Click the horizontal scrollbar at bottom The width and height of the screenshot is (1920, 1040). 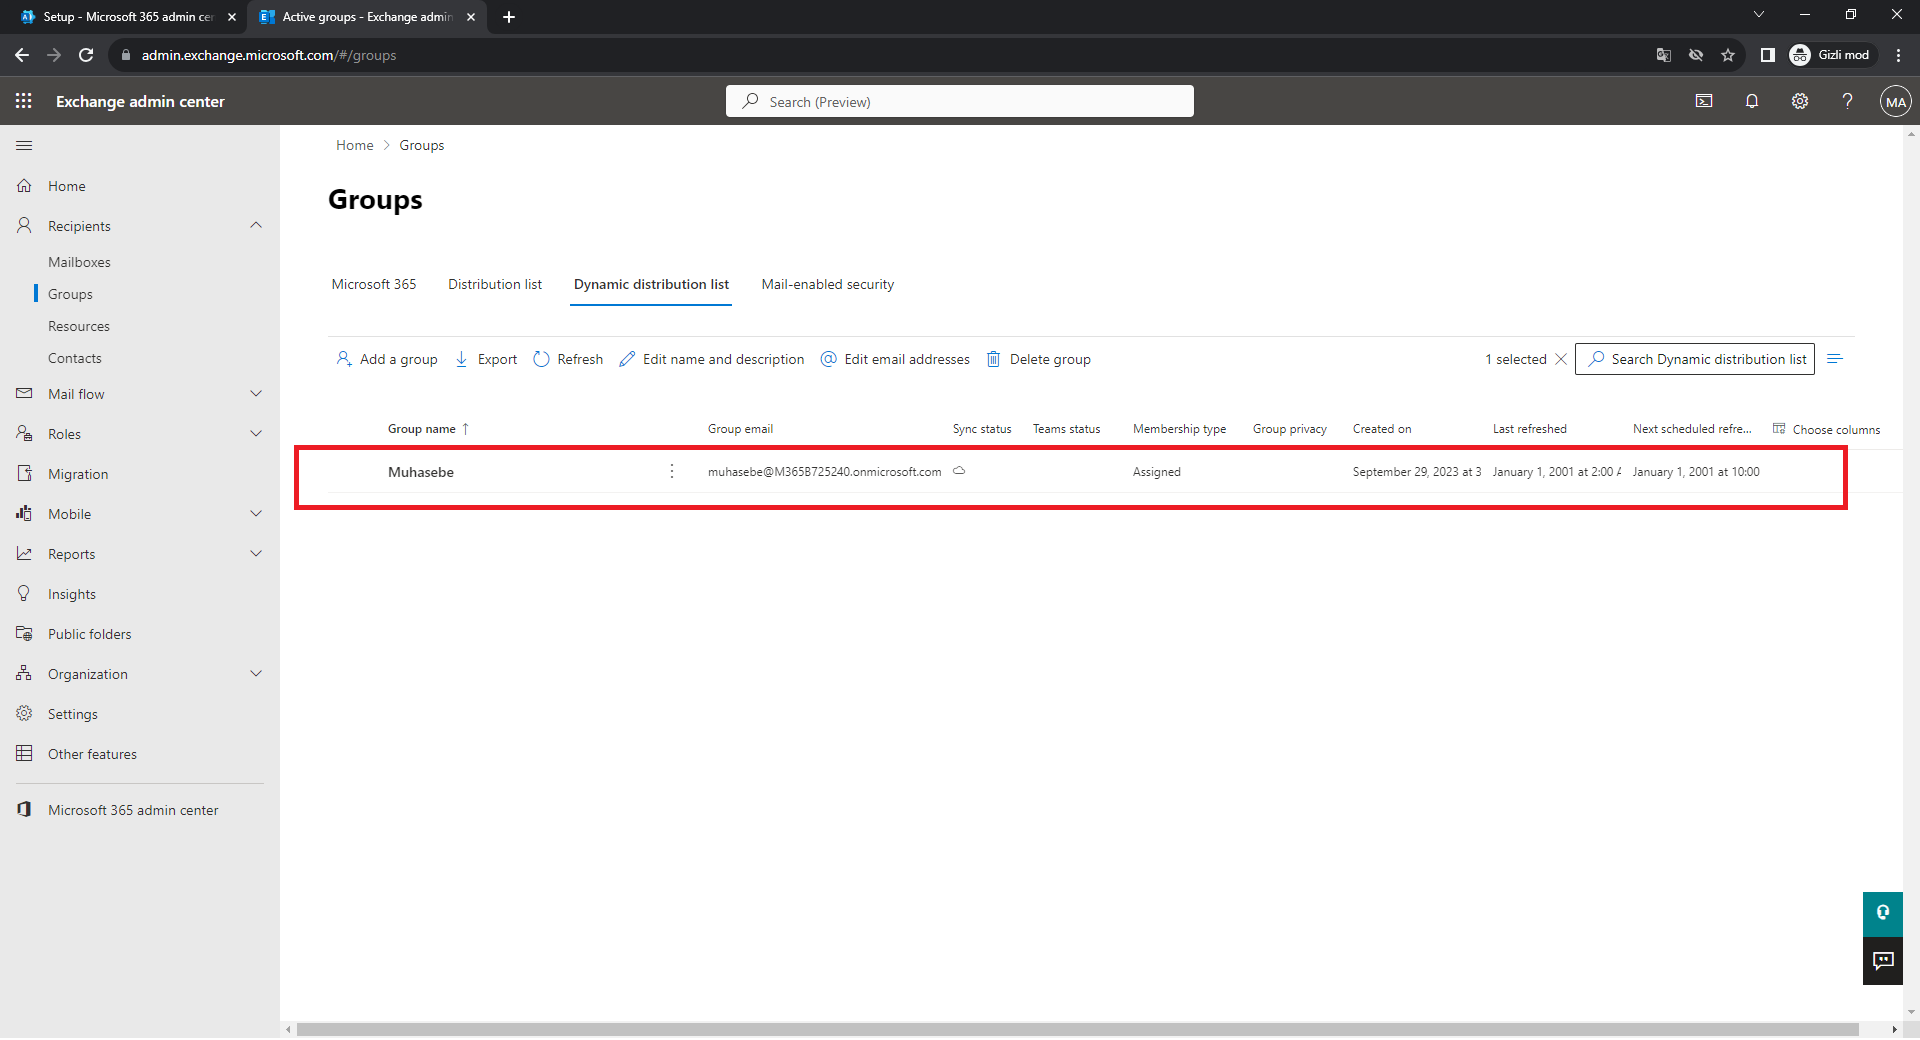(x=1077, y=1029)
